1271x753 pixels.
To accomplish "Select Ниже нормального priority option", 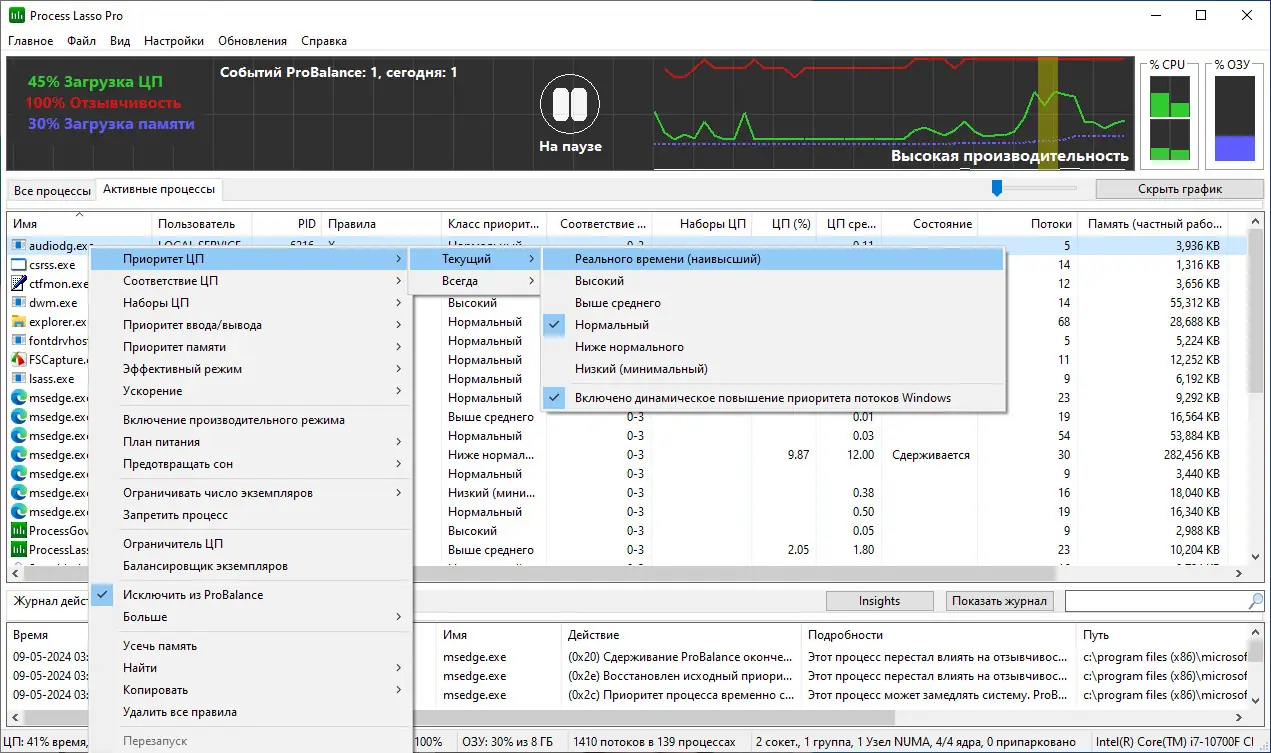I will pyautogui.click(x=772, y=347).
